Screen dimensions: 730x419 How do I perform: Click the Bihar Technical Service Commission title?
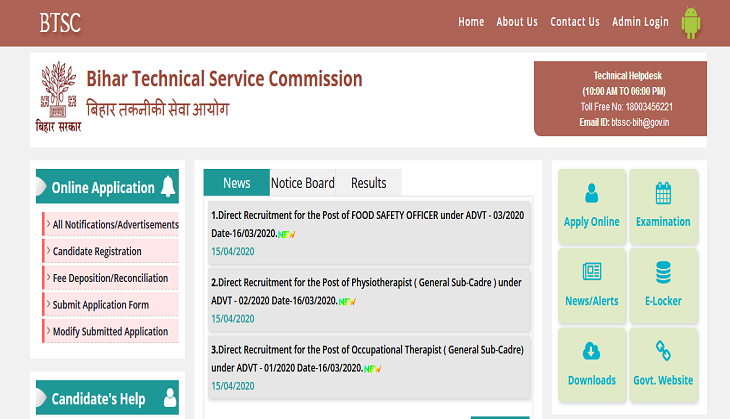point(224,79)
